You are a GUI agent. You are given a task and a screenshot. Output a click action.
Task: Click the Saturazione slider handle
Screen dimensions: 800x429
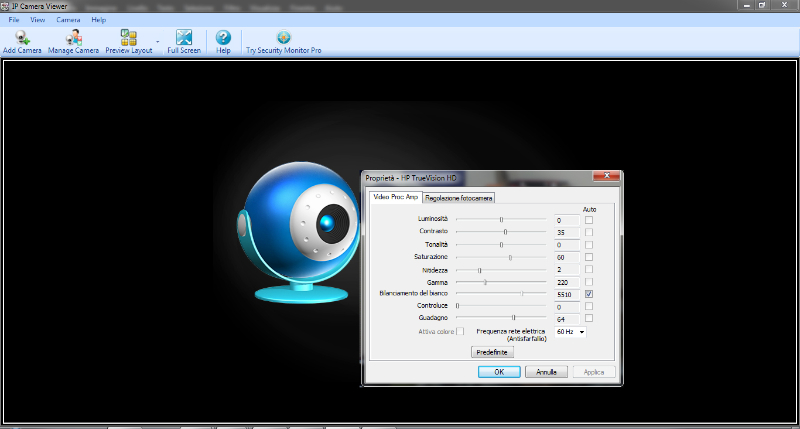510,257
